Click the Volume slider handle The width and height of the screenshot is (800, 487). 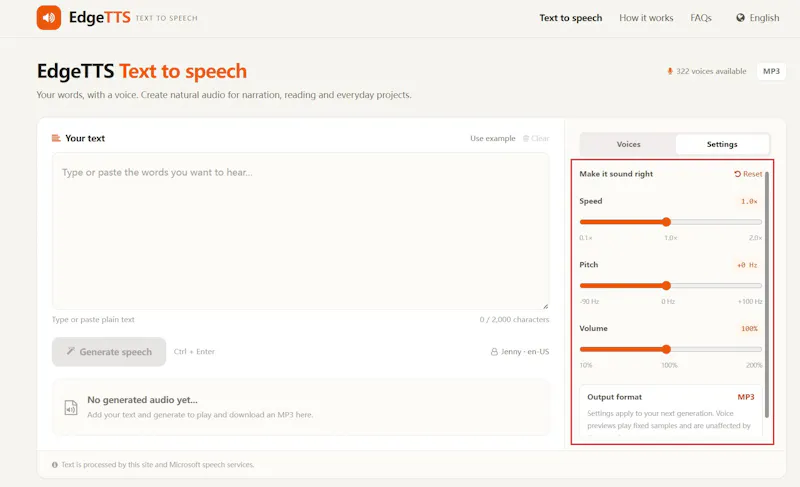pos(666,349)
